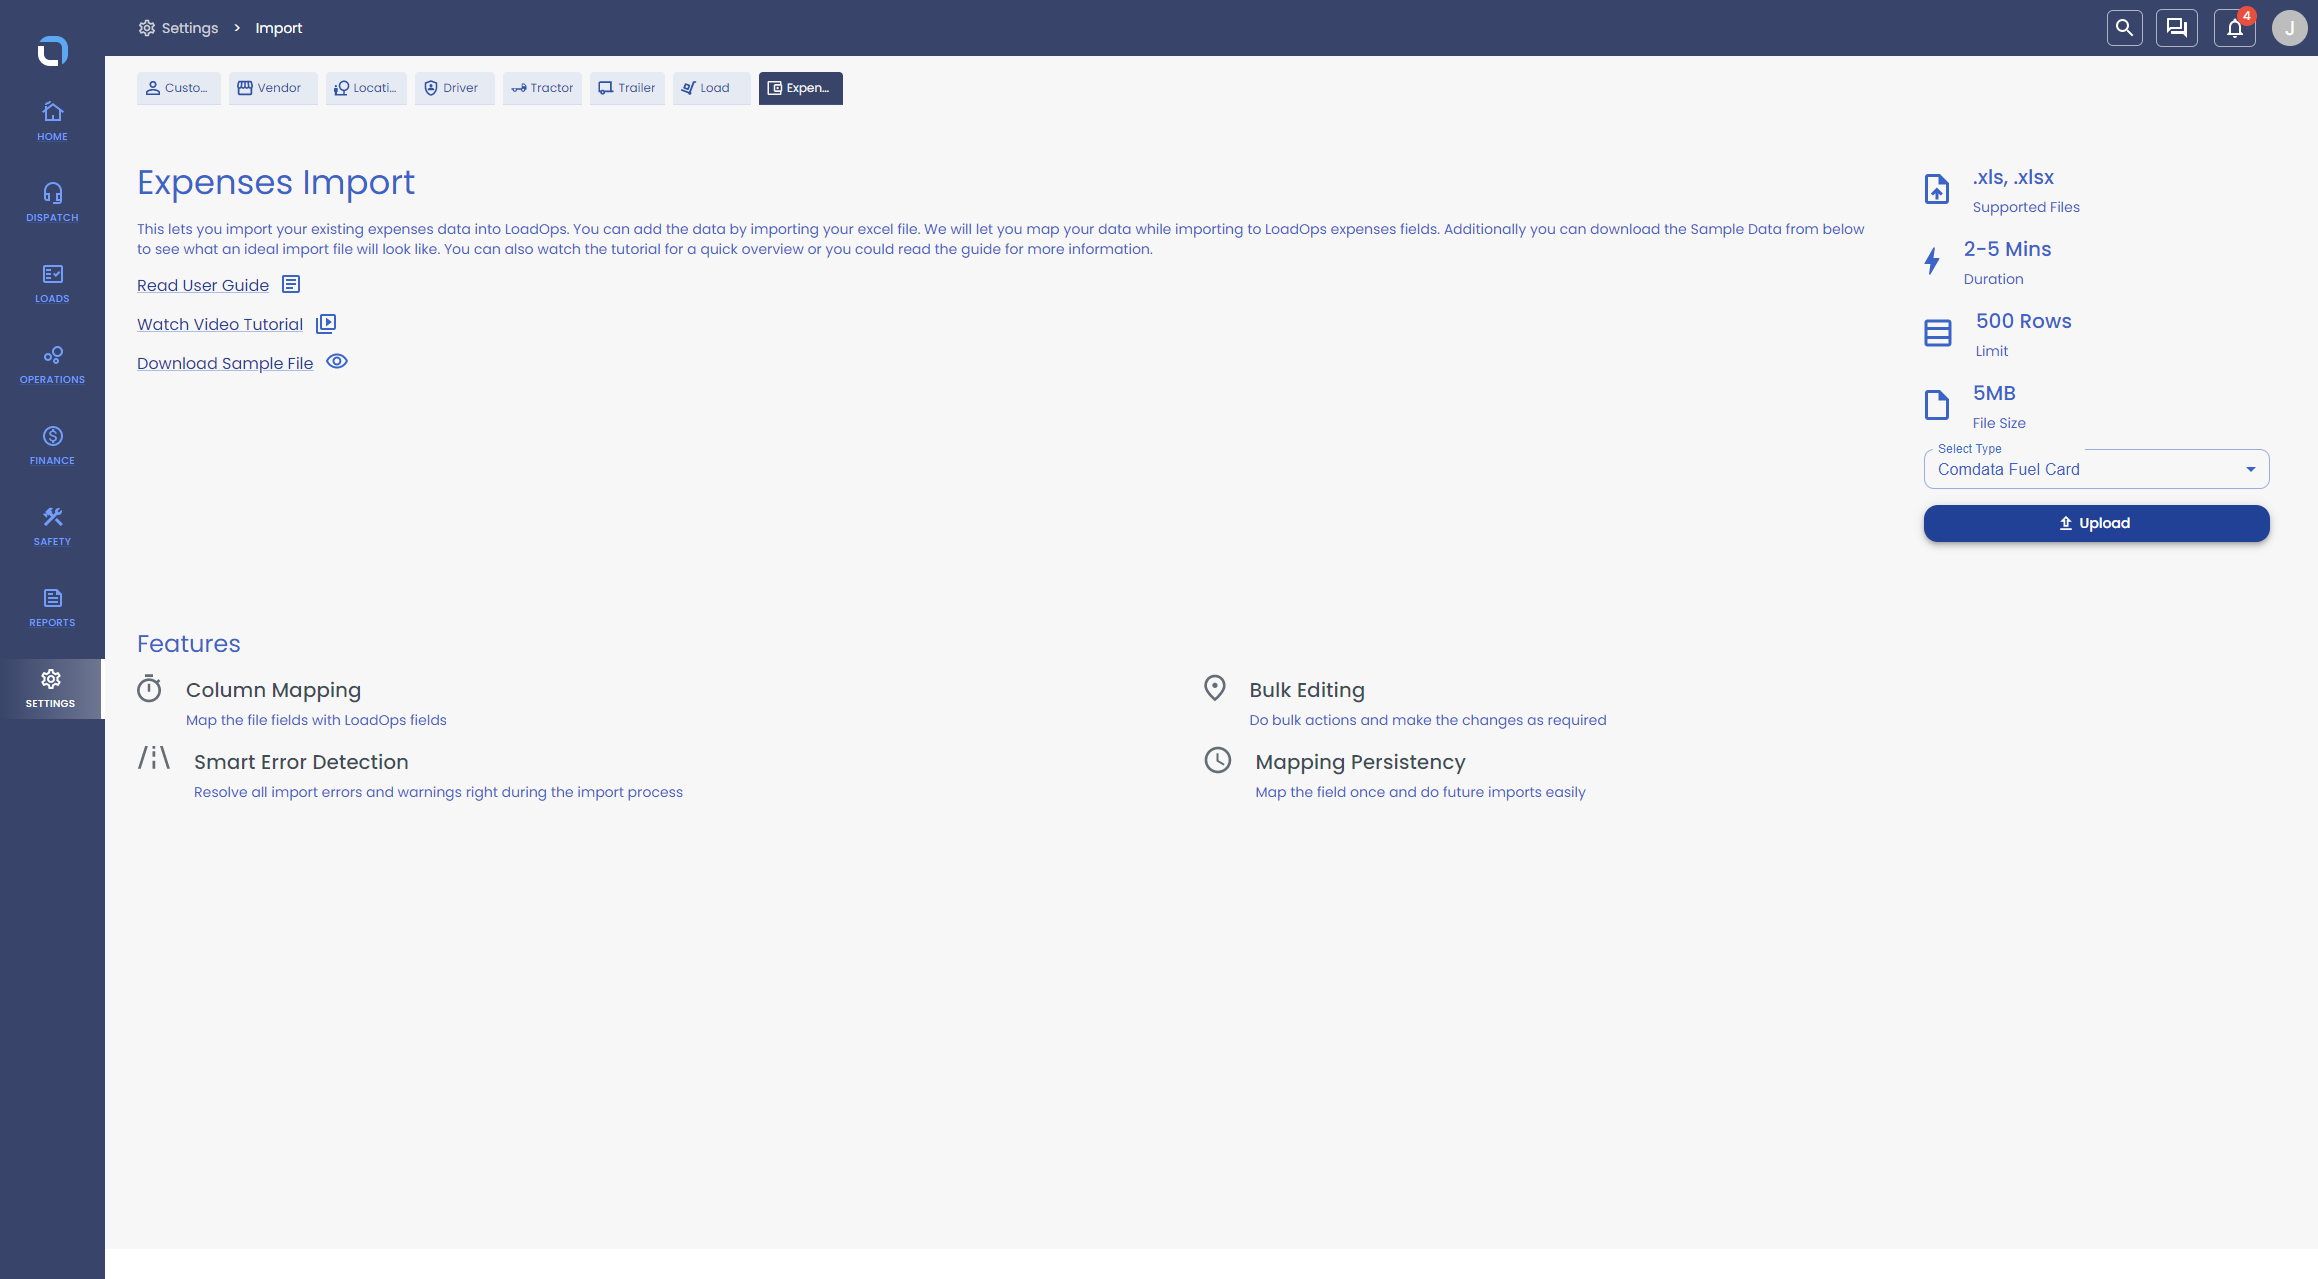View notifications bell with badge

click(2235, 28)
